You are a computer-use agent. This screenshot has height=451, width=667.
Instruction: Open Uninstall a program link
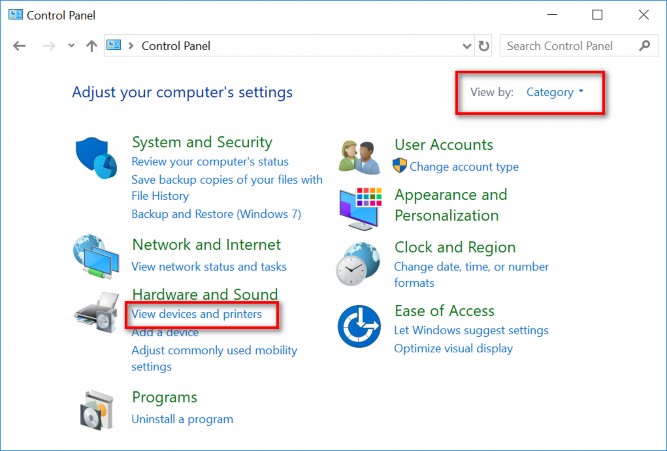182,419
